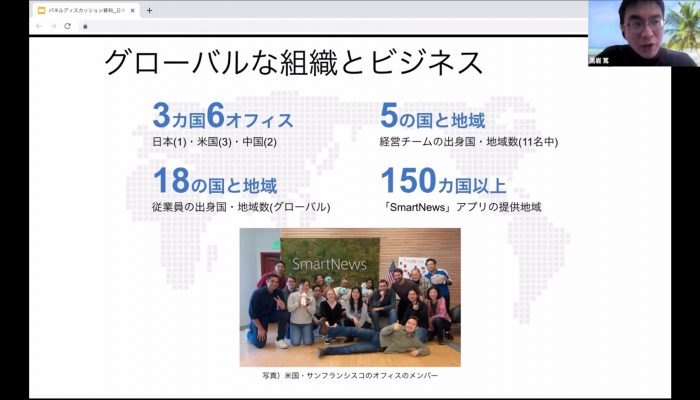Open site info via the lock icon
Image resolution: width=700 pixels, height=400 pixels.
point(85,26)
